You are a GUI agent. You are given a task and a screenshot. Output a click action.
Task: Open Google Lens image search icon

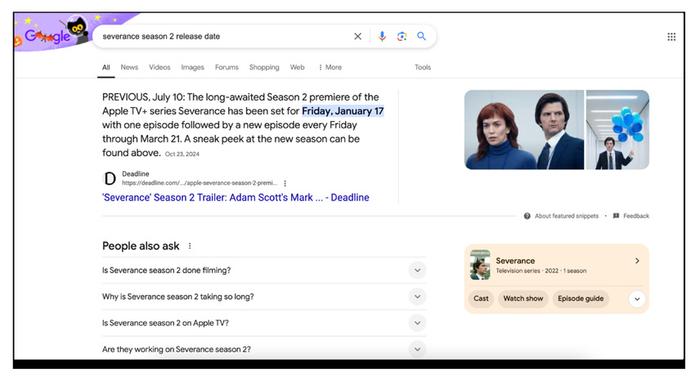(402, 37)
